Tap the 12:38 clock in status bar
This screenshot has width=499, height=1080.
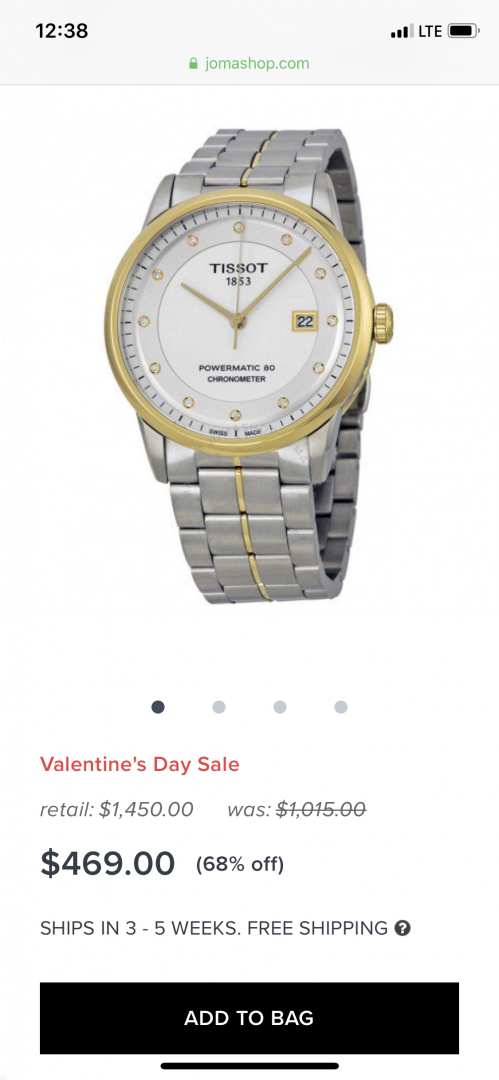[62, 31]
